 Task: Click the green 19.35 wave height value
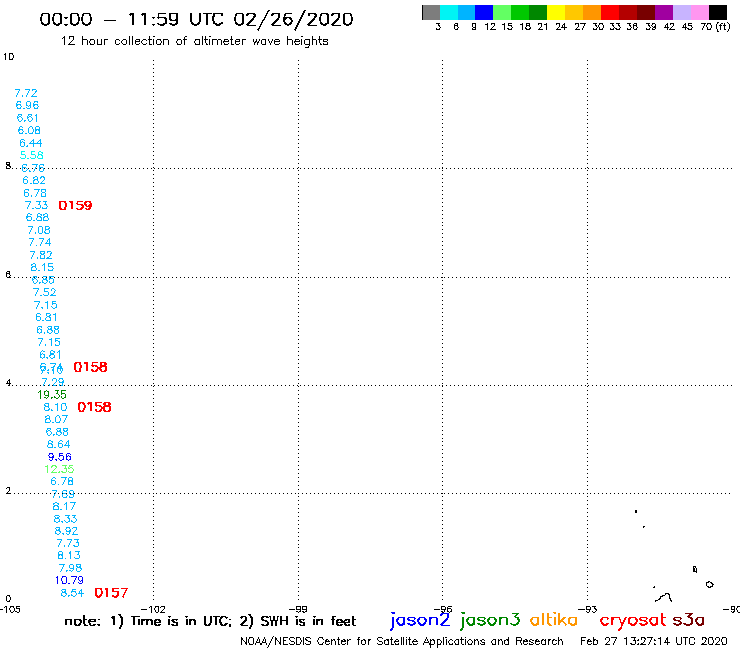(x=52, y=395)
